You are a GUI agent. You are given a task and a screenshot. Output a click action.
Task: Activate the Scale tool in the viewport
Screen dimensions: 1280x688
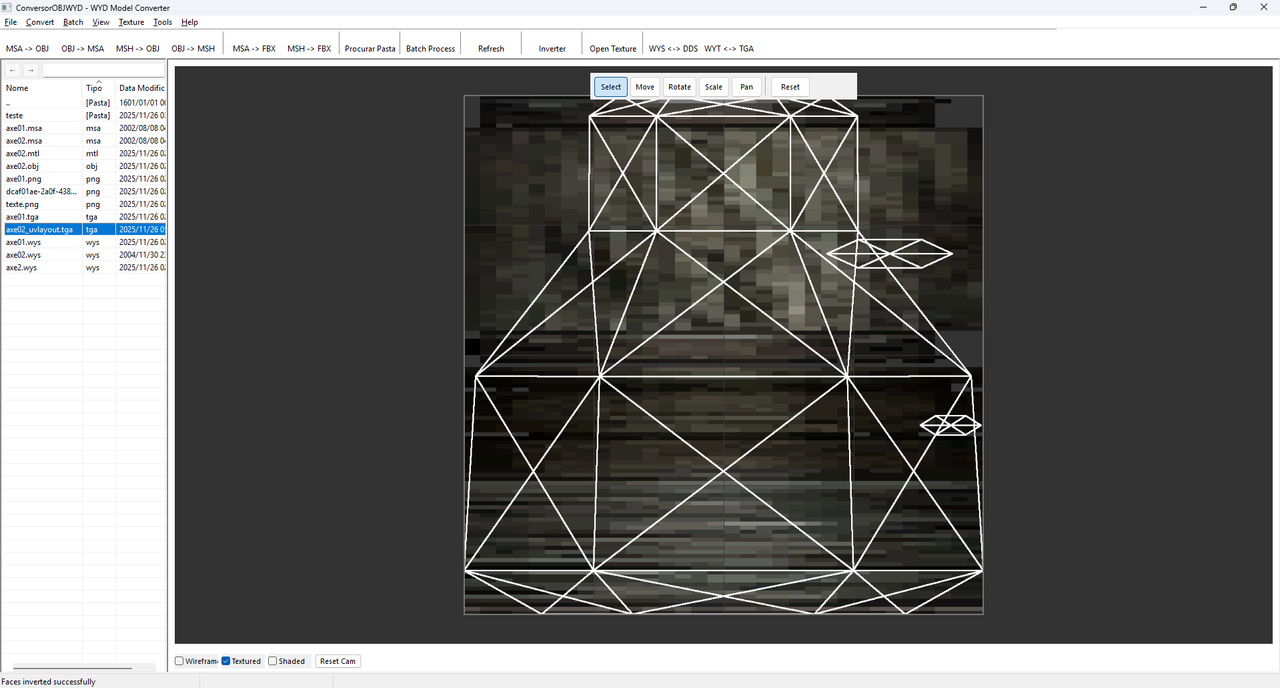713,87
